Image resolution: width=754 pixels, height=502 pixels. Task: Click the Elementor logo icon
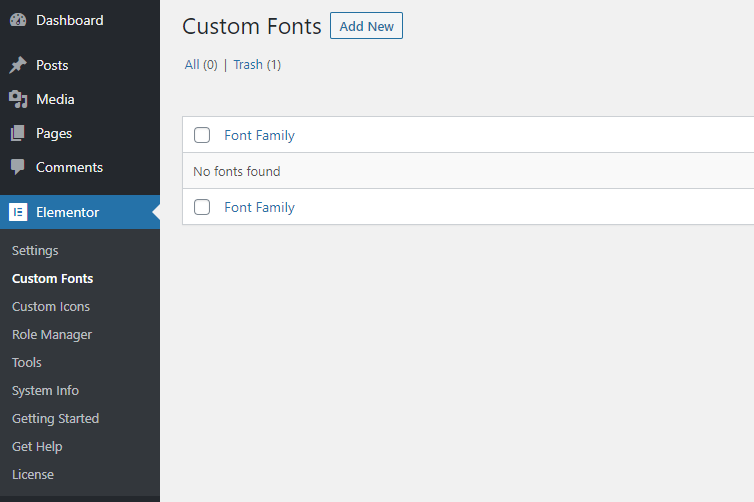click(18, 212)
